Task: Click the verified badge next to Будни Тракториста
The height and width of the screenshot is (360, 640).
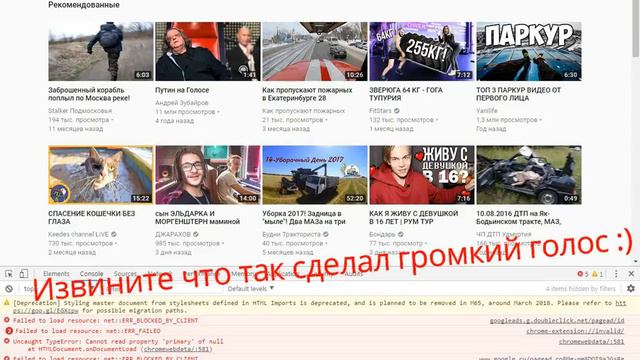Action: (326, 234)
